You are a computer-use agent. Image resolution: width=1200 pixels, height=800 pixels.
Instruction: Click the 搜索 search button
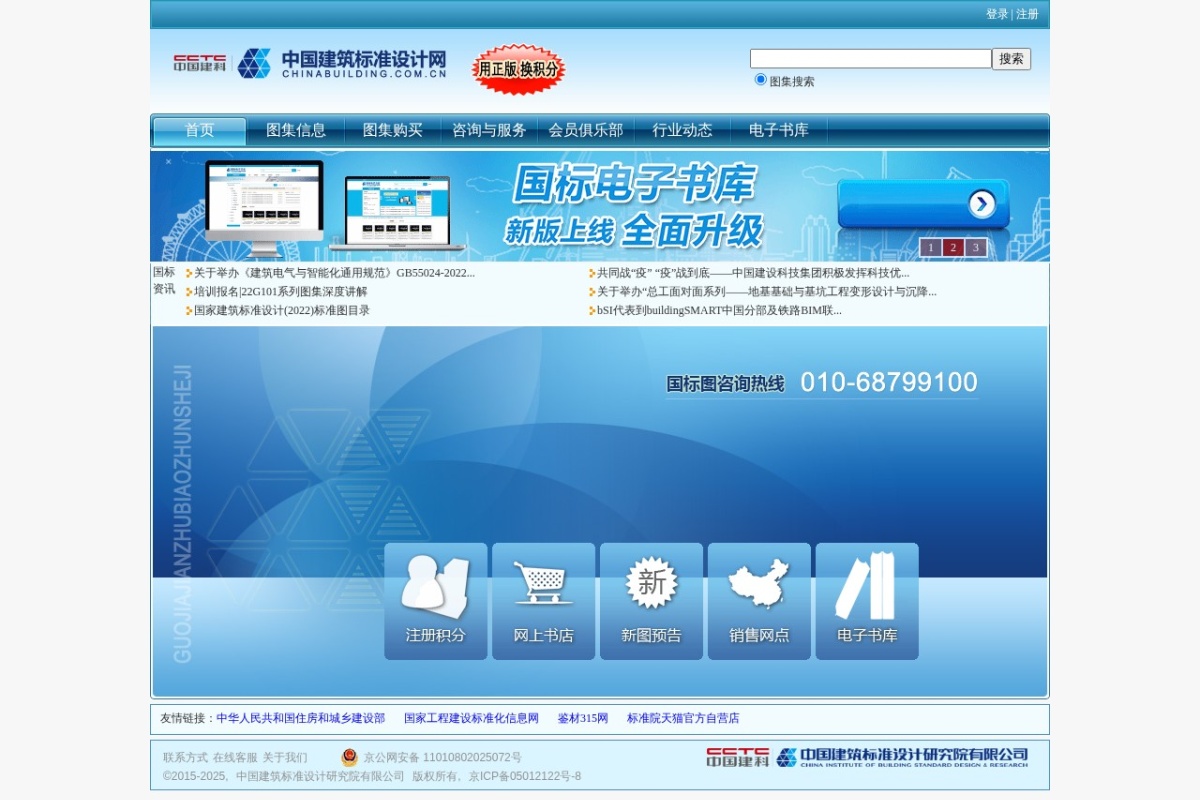pyautogui.click(x=1011, y=59)
